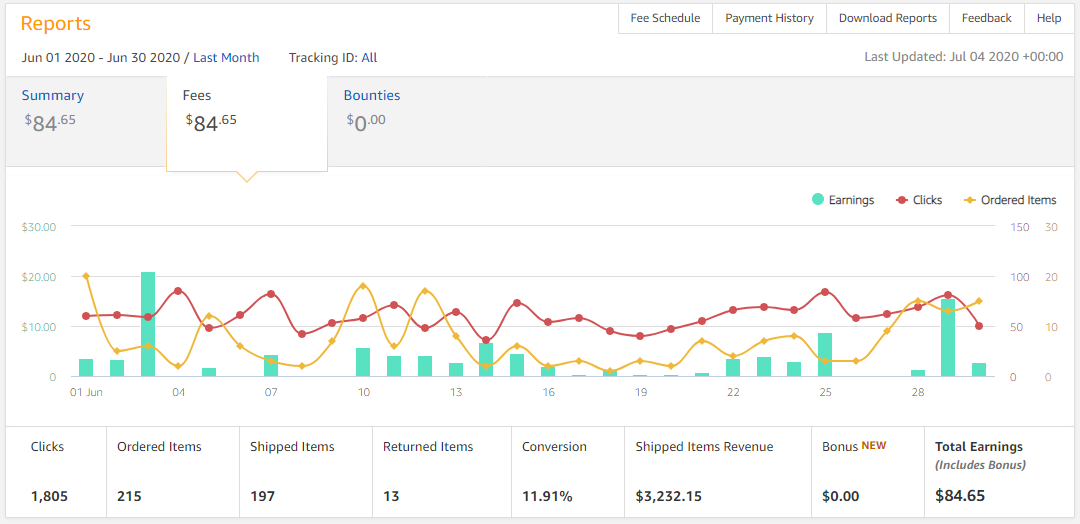
Task: Click the red Clicks legend marker
Action: click(901, 200)
